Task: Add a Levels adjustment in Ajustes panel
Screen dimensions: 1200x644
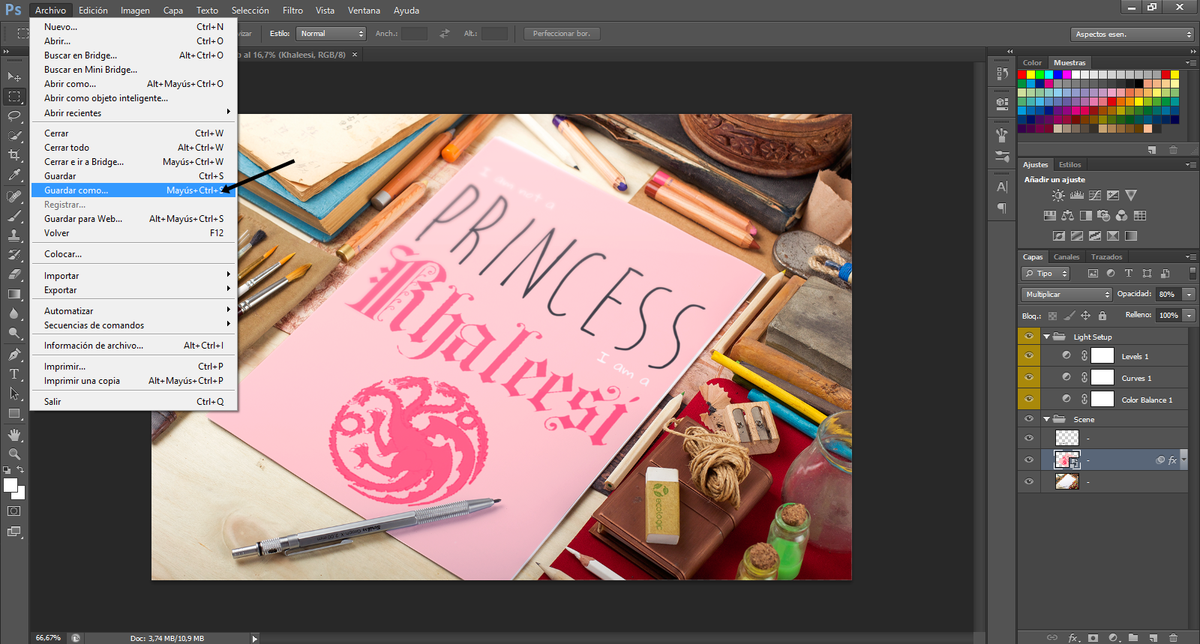Action: (1077, 195)
